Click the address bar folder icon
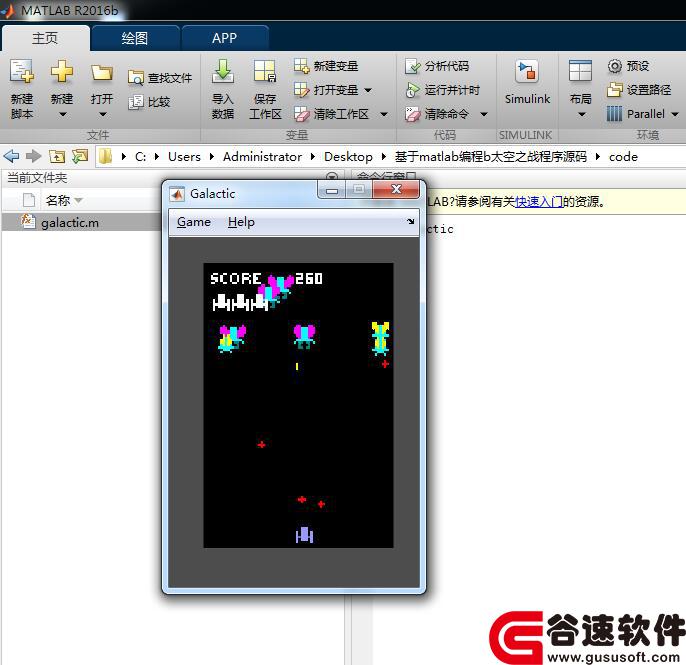 coord(105,156)
